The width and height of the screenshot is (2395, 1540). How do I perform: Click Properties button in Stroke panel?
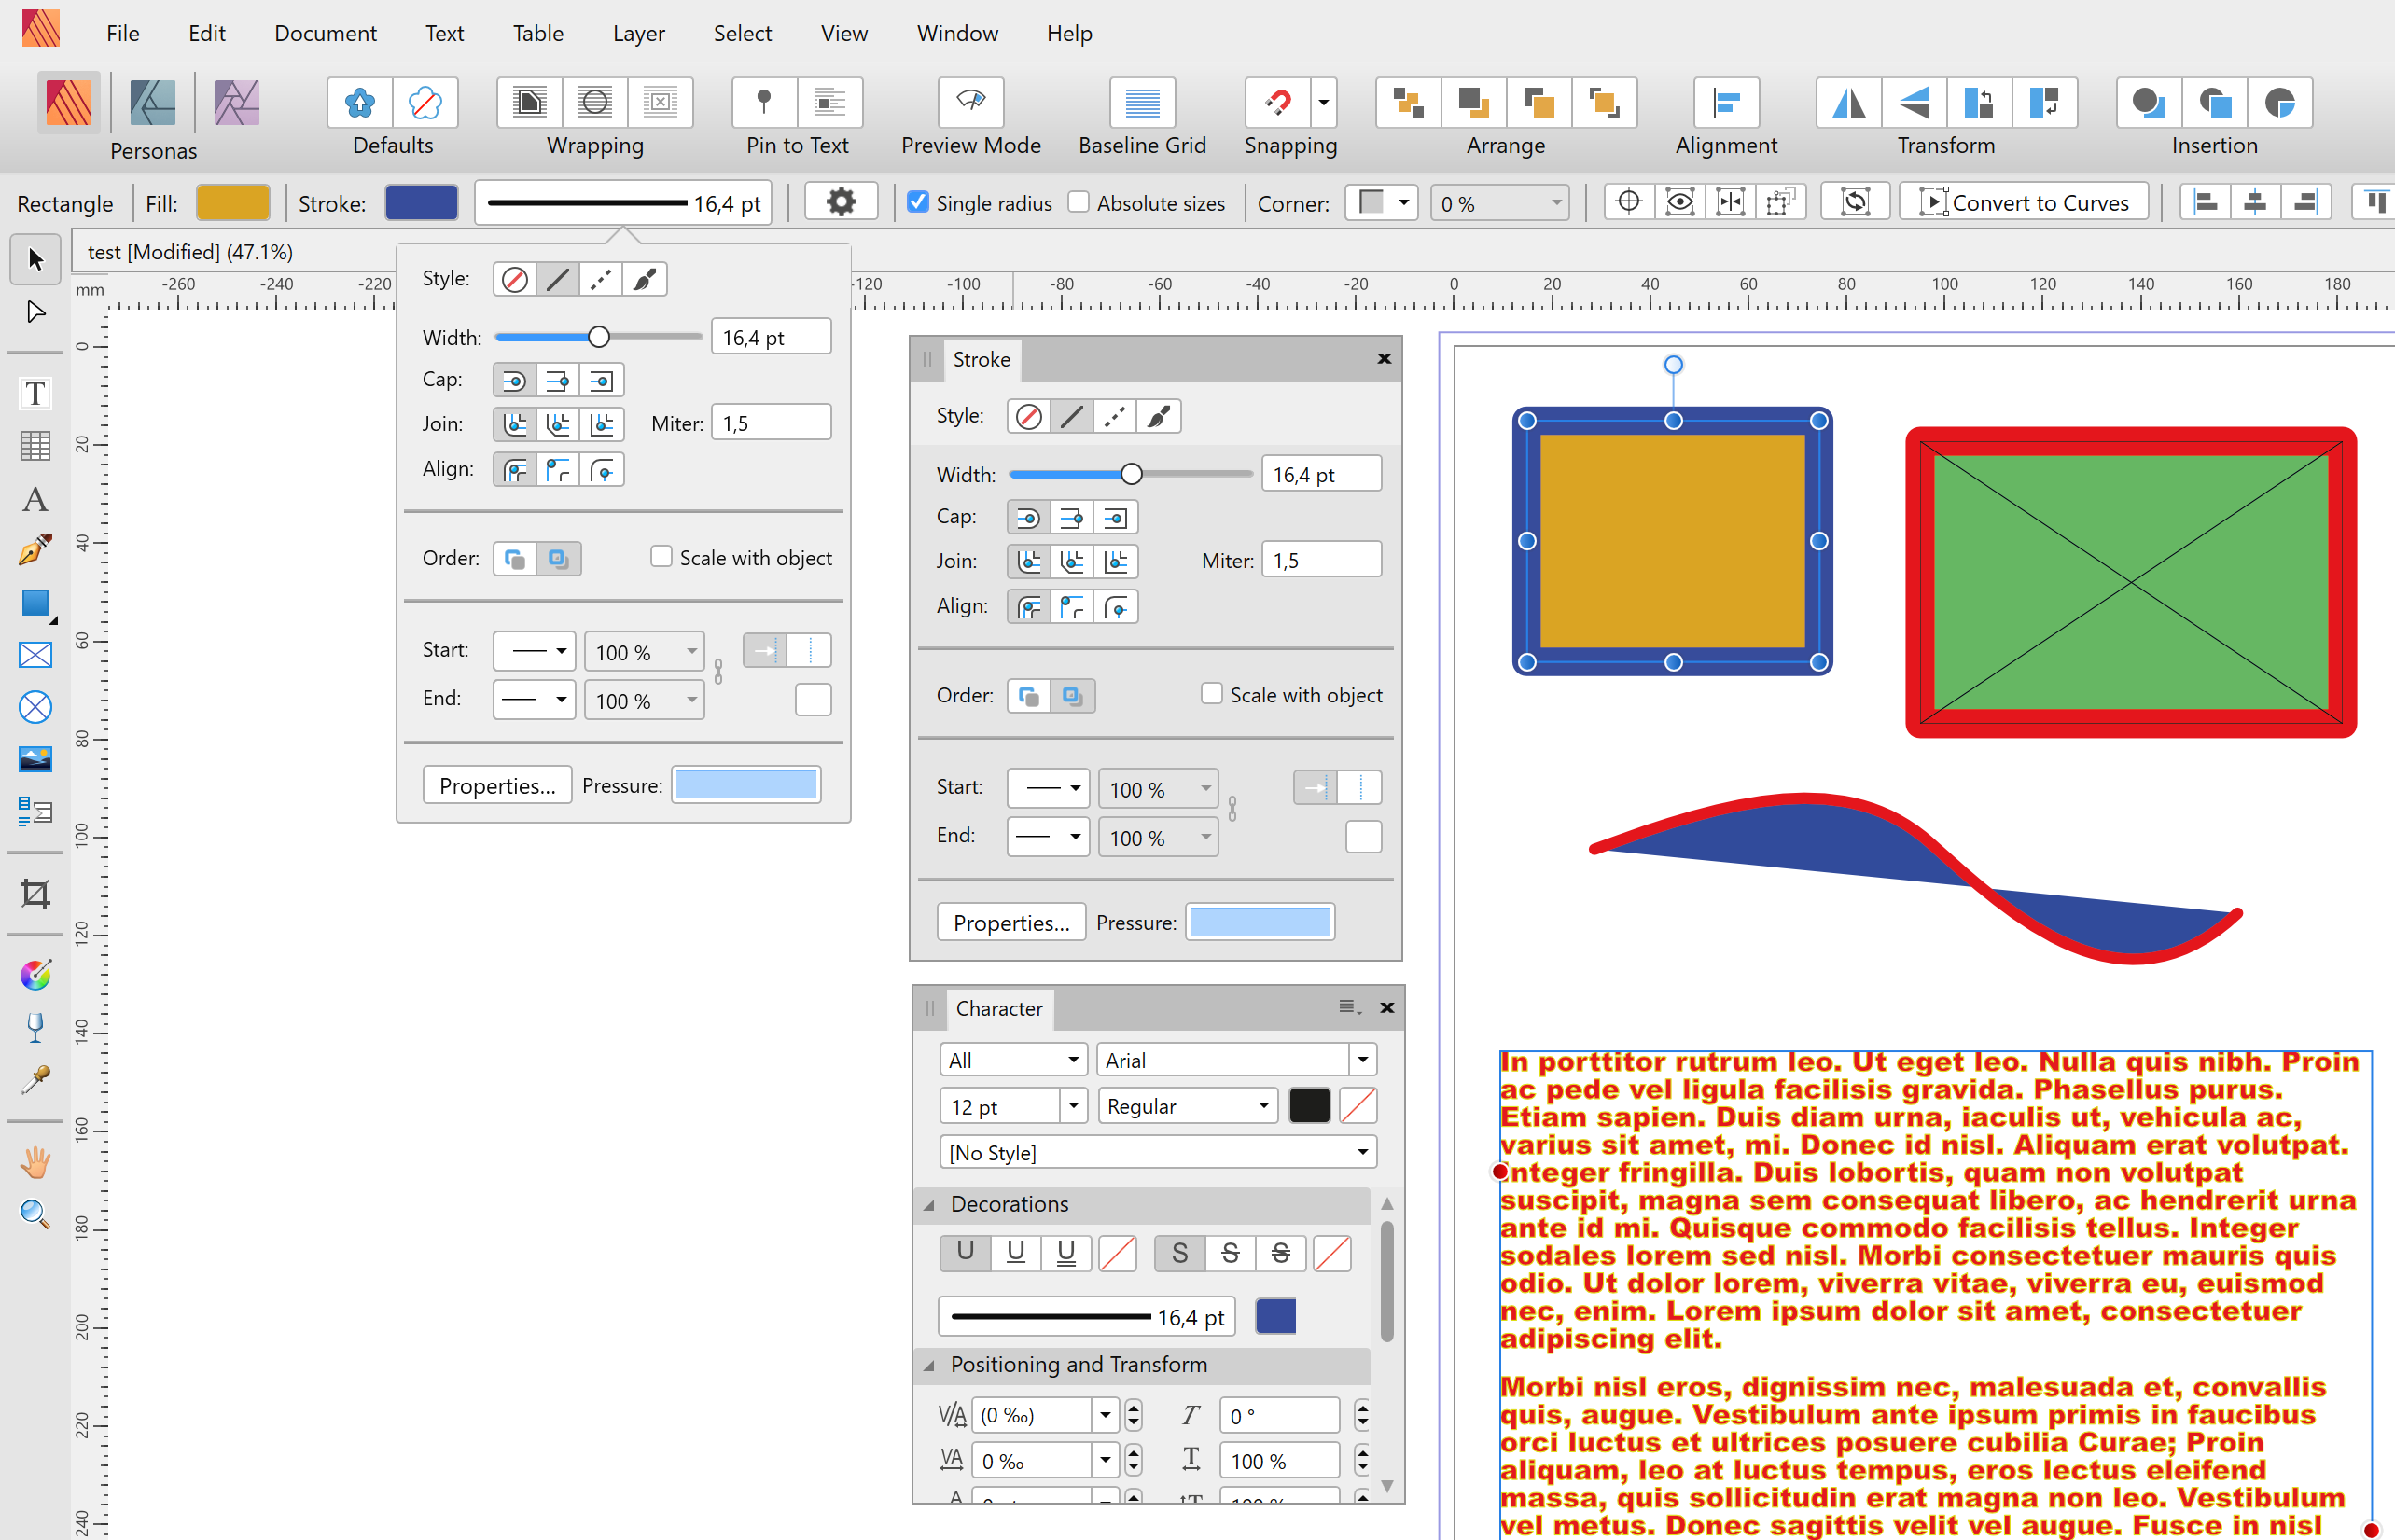point(1010,922)
